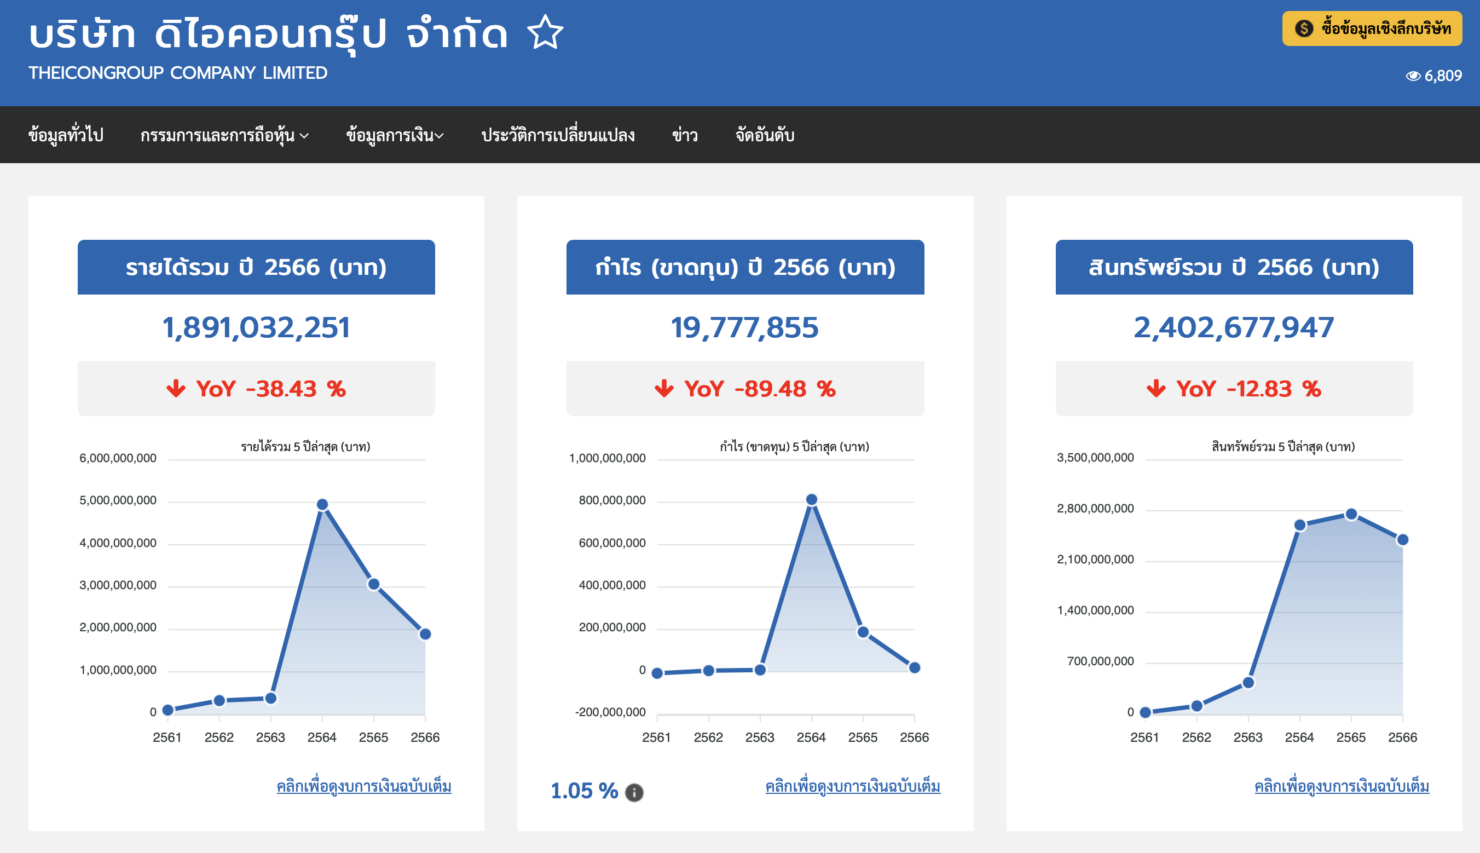The width and height of the screenshot is (1480, 853).
Task: Click the รายได้รวม 5 ปีล่าสุด (บาท) chart title
Action: coord(306,447)
